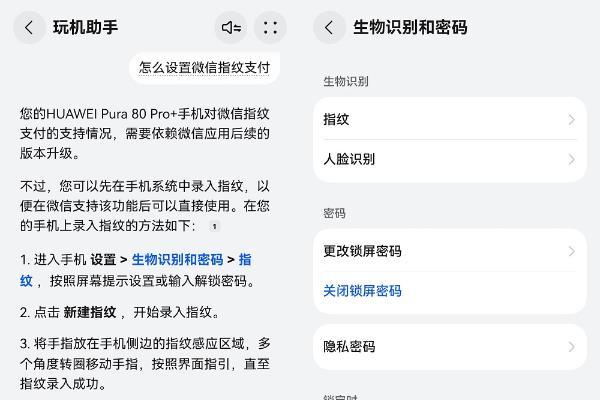Image resolution: width=600 pixels, height=400 pixels.
Task: Open the 更改锁屏密码 settings row
Action: 450,251
